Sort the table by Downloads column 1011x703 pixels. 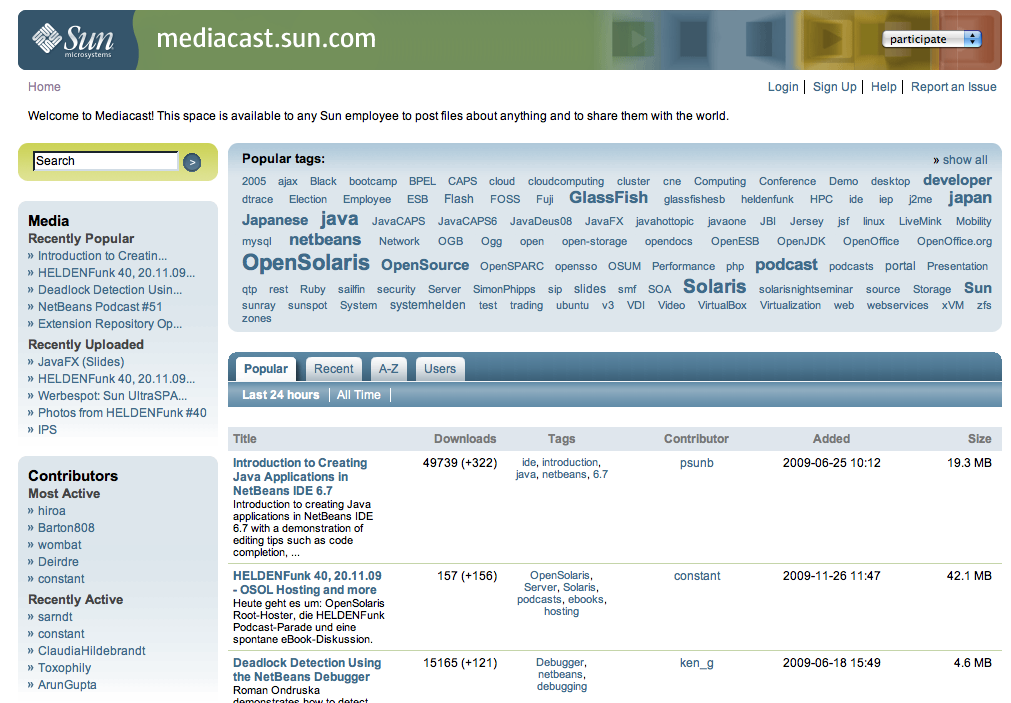tap(465, 439)
